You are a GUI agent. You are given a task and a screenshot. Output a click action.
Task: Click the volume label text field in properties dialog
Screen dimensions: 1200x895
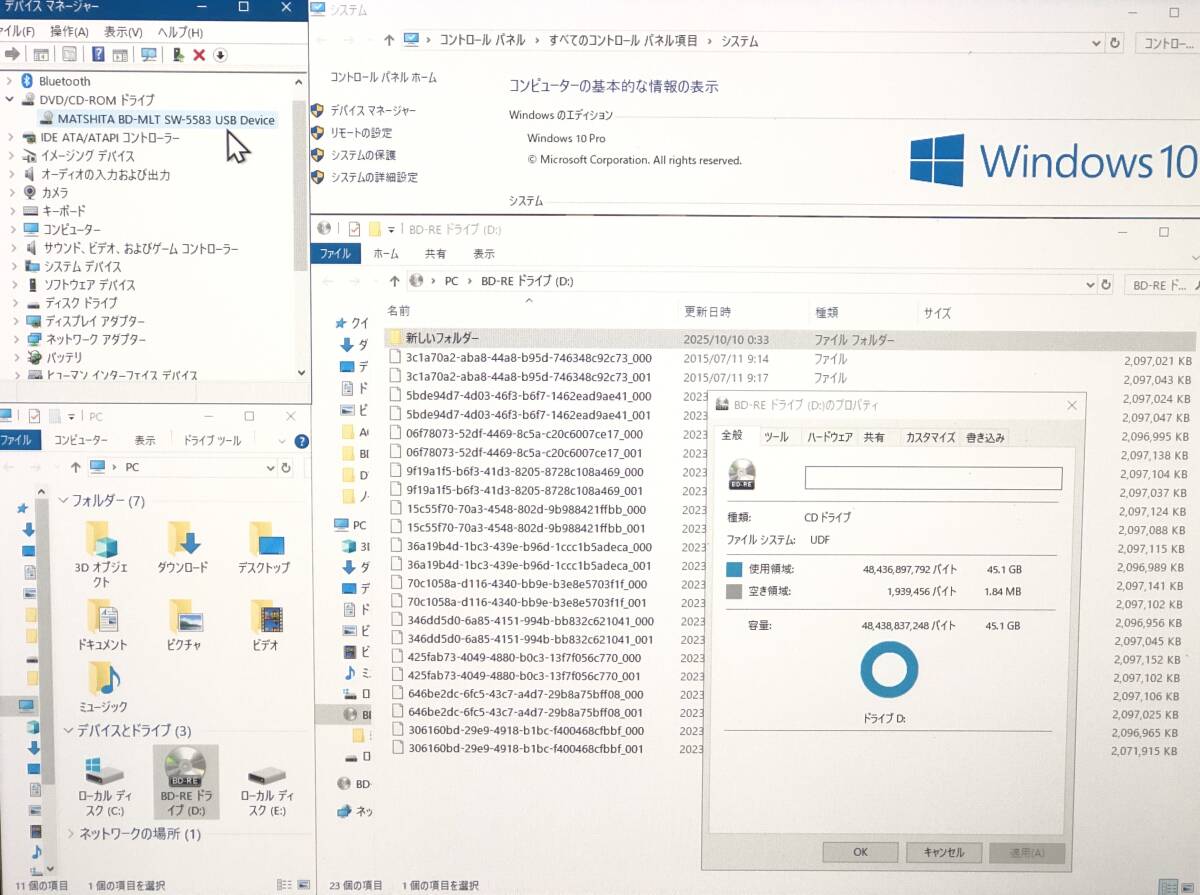[933, 478]
